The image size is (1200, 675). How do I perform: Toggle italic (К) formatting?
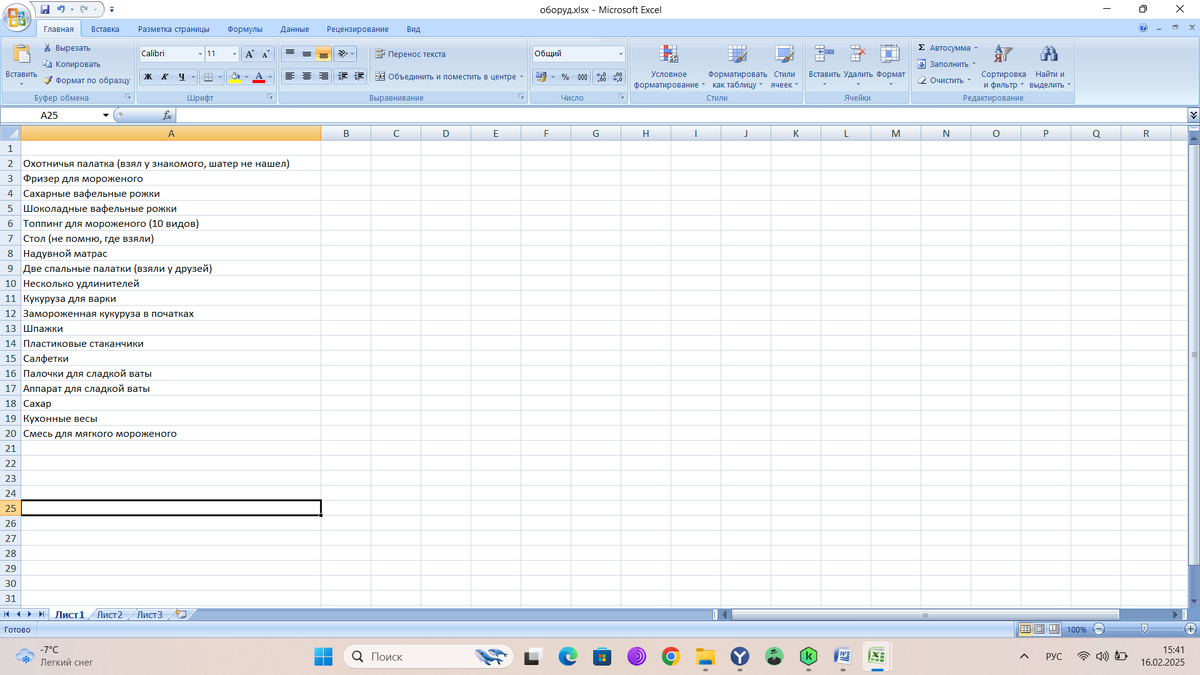coord(165,77)
